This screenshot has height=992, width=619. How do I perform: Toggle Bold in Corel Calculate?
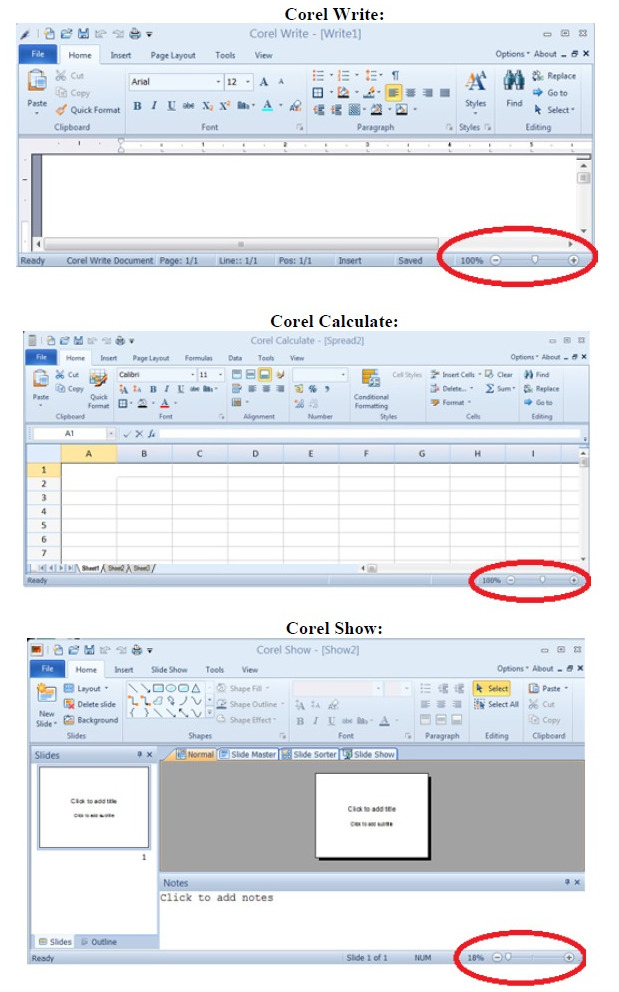(x=153, y=389)
